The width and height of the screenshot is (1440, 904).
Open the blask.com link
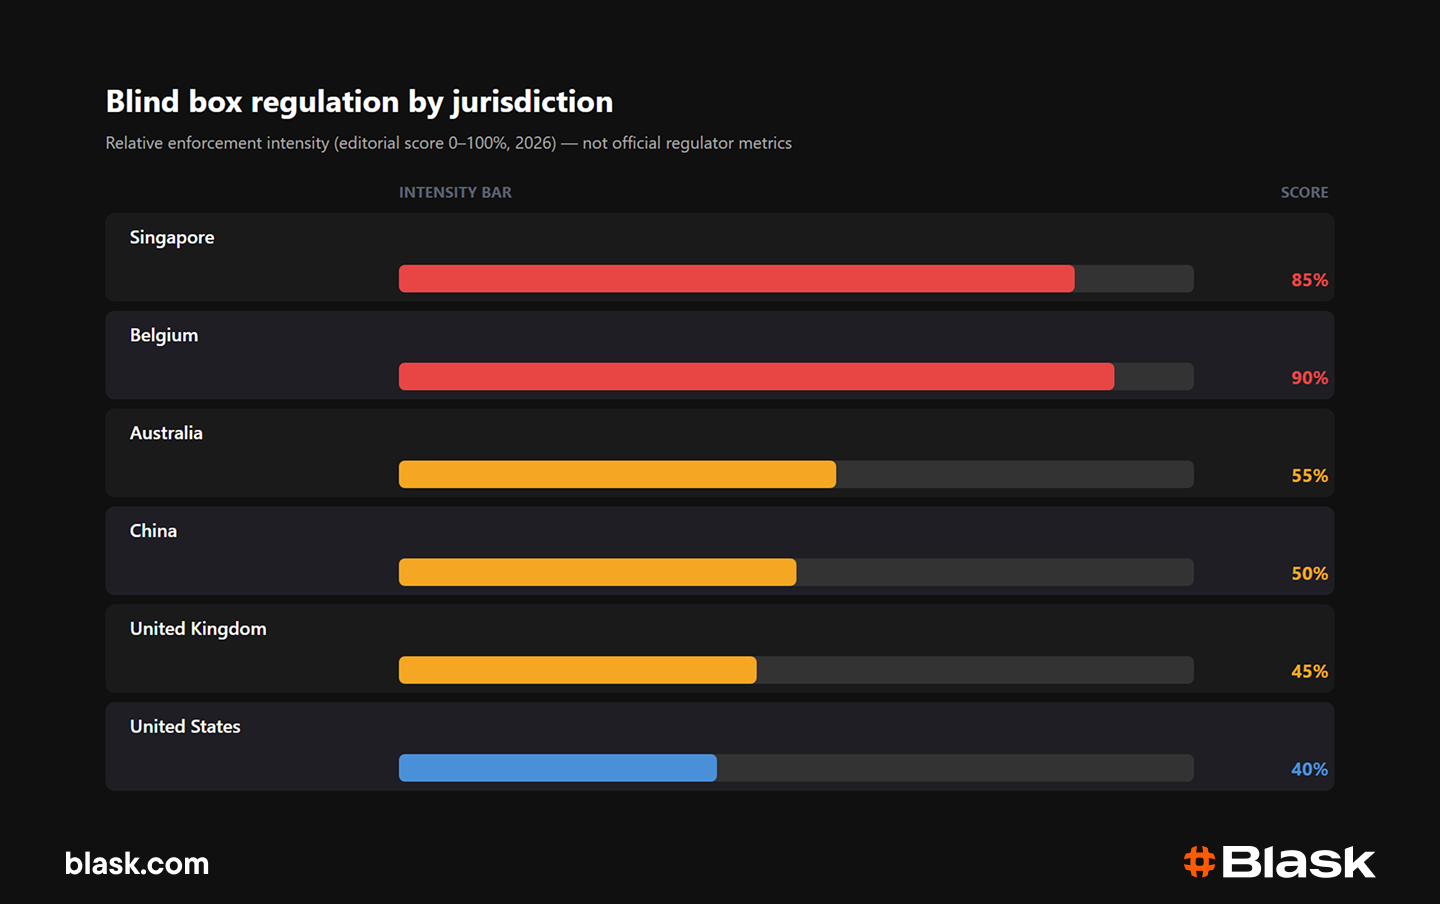click(x=137, y=864)
